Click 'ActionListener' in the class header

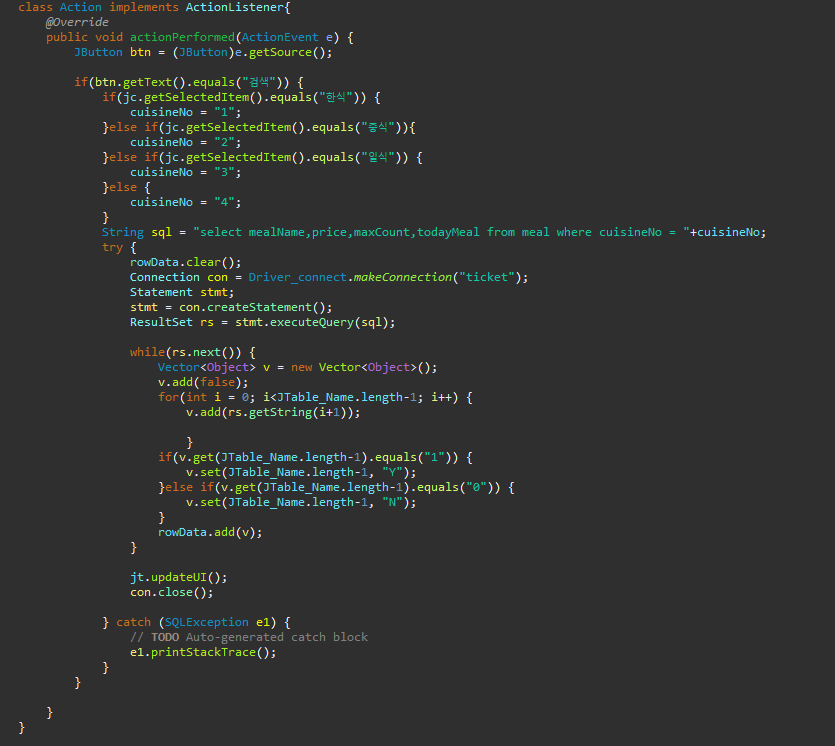click(235, 7)
